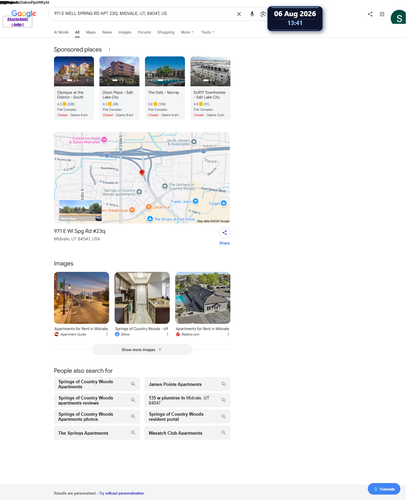
Task: Click address text 971 E Wl Spg Rd #23q
Action: pos(80,231)
